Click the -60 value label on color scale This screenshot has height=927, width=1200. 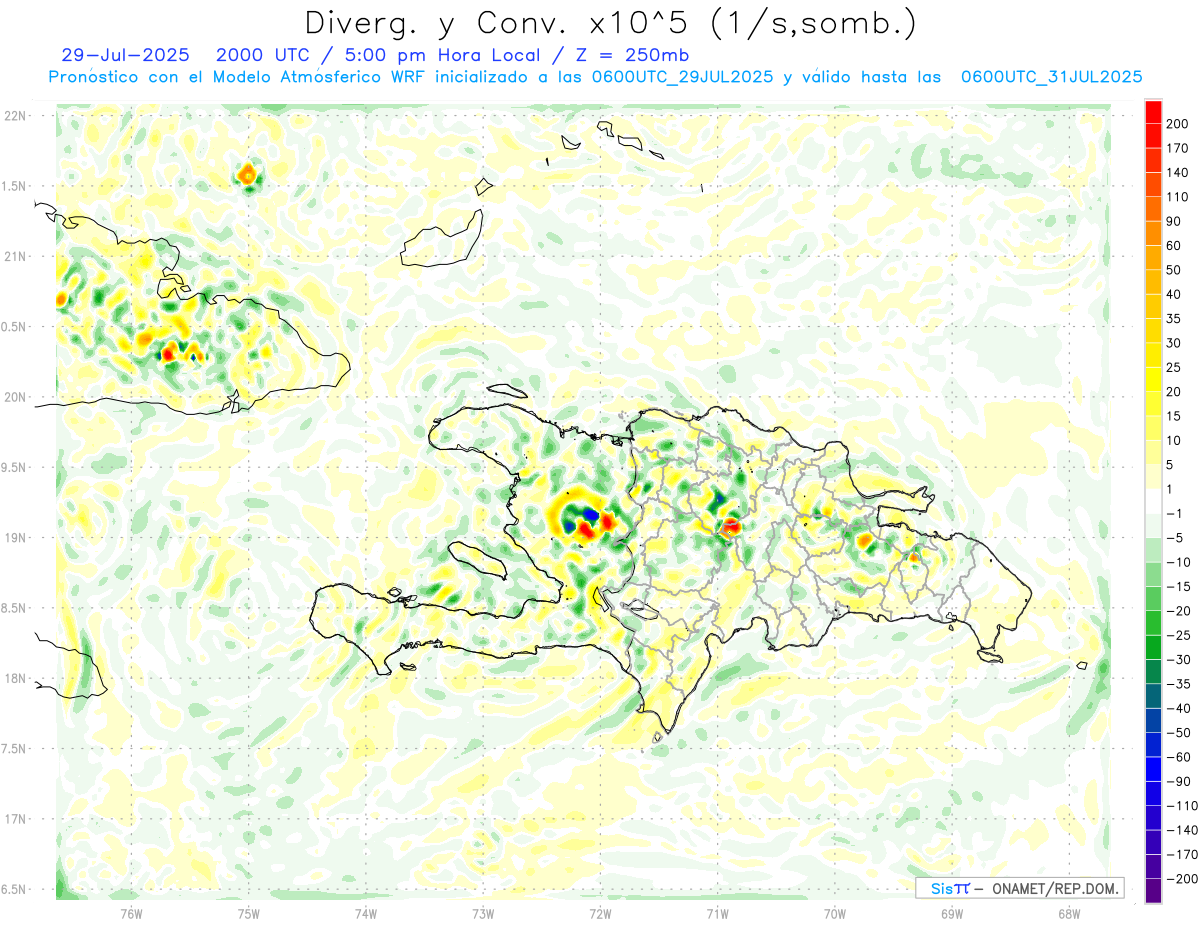[1174, 757]
